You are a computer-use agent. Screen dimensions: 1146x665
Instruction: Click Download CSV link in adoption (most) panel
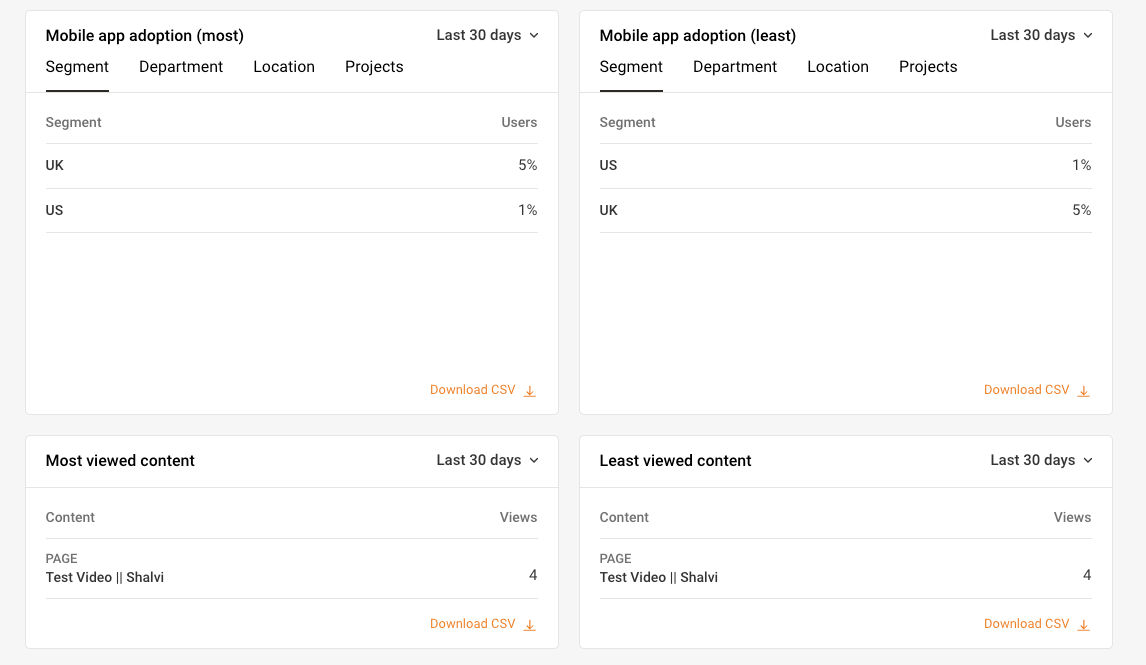(472, 390)
